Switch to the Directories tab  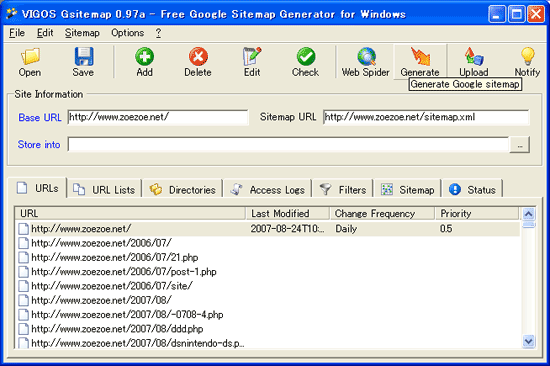point(183,190)
